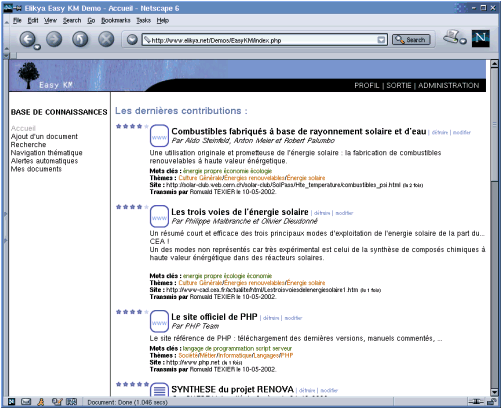Click star rating of Le site officiel de PHP

click(132, 312)
